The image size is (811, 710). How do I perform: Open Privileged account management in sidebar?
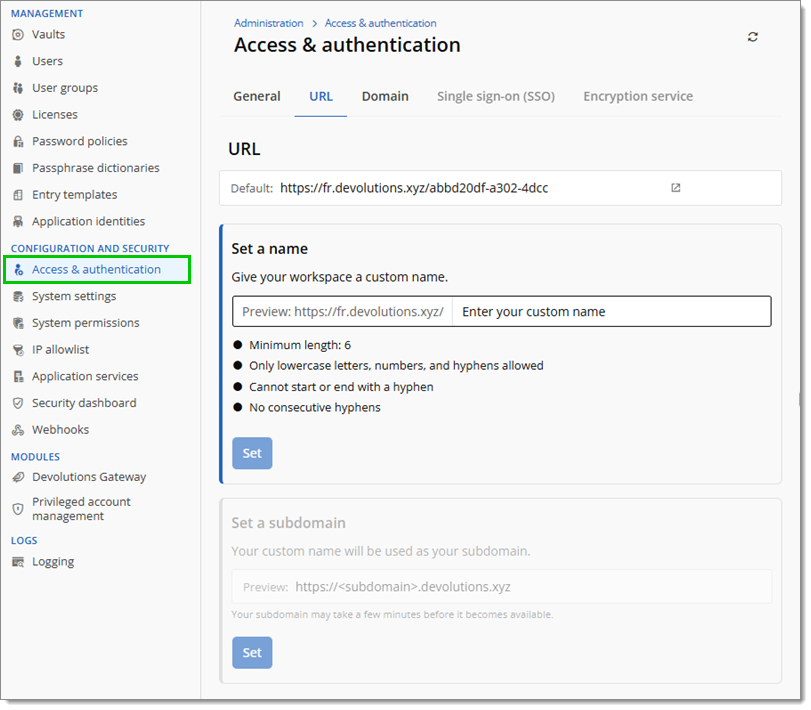tap(81, 509)
